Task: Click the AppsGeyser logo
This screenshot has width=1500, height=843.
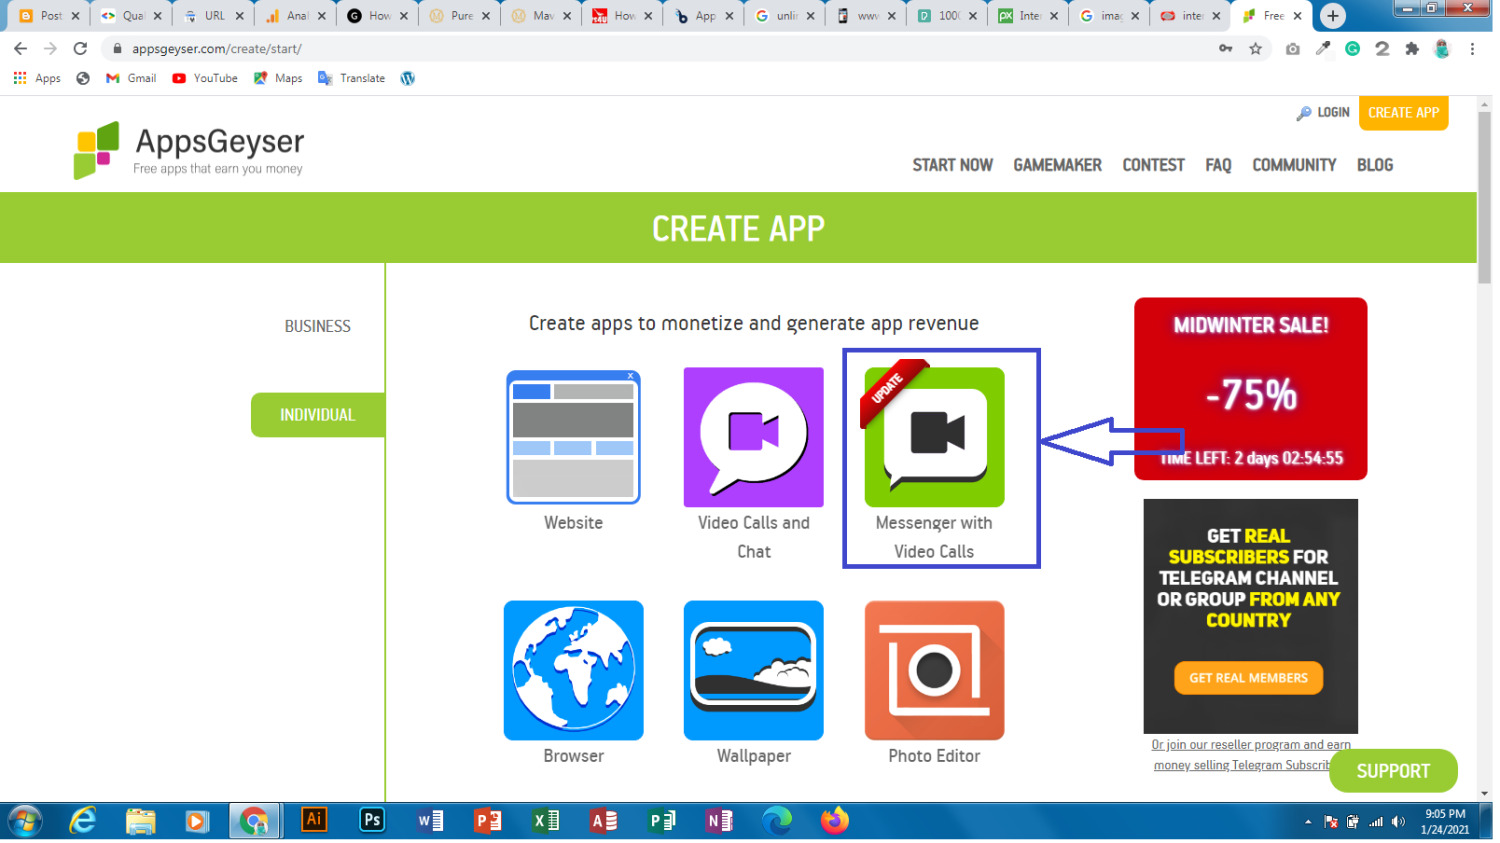Action: (x=189, y=151)
